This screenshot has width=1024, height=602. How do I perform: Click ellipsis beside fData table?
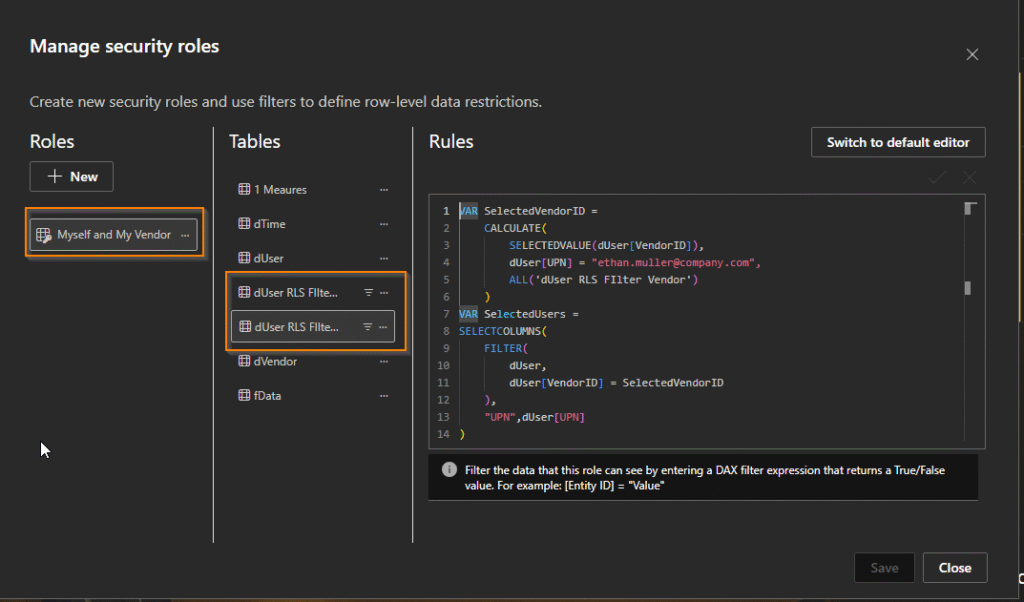coord(383,396)
